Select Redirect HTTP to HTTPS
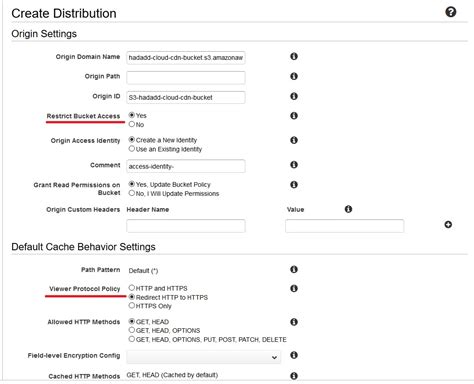474x384 pixels. coord(132,297)
